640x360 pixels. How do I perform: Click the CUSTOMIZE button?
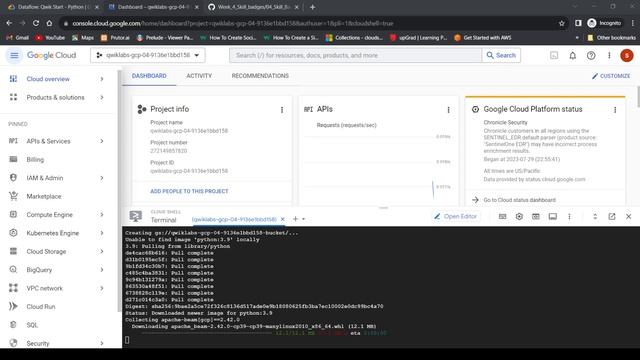[611, 76]
